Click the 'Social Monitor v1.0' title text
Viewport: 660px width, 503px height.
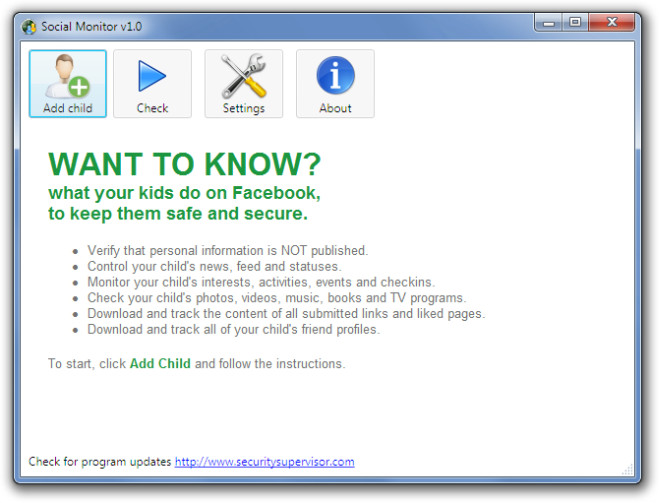pos(91,27)
